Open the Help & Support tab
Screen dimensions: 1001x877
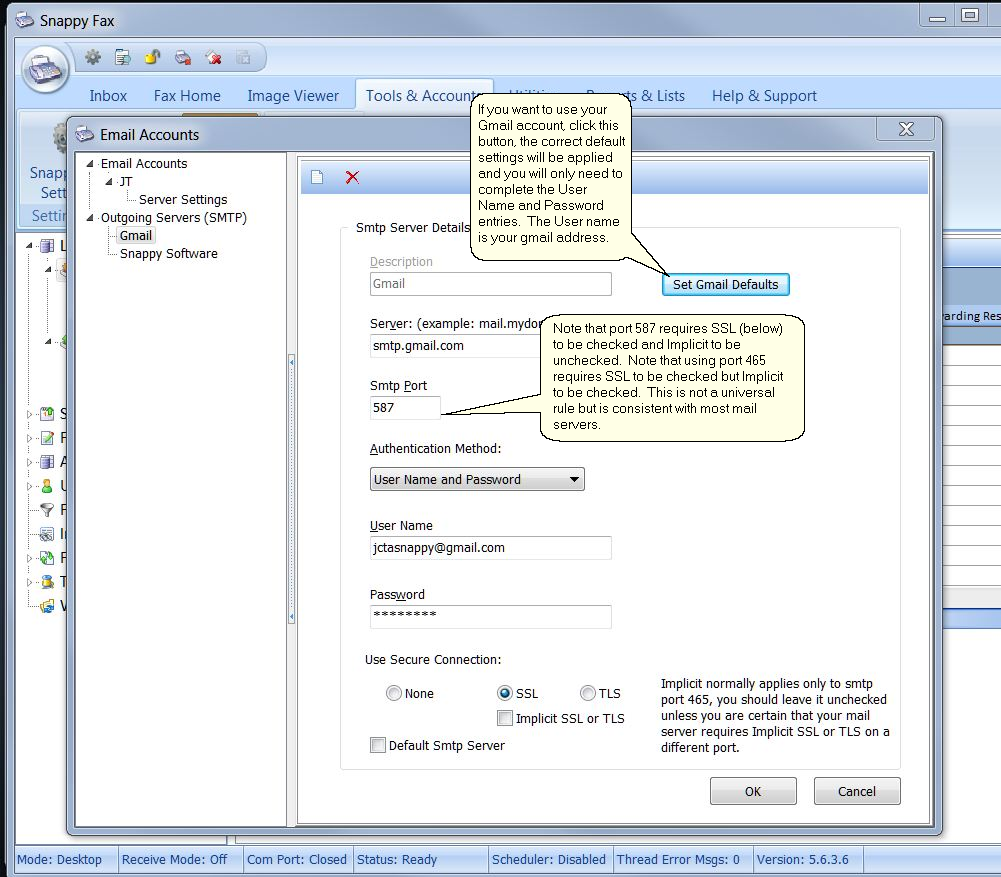click(x=764, y=96)
